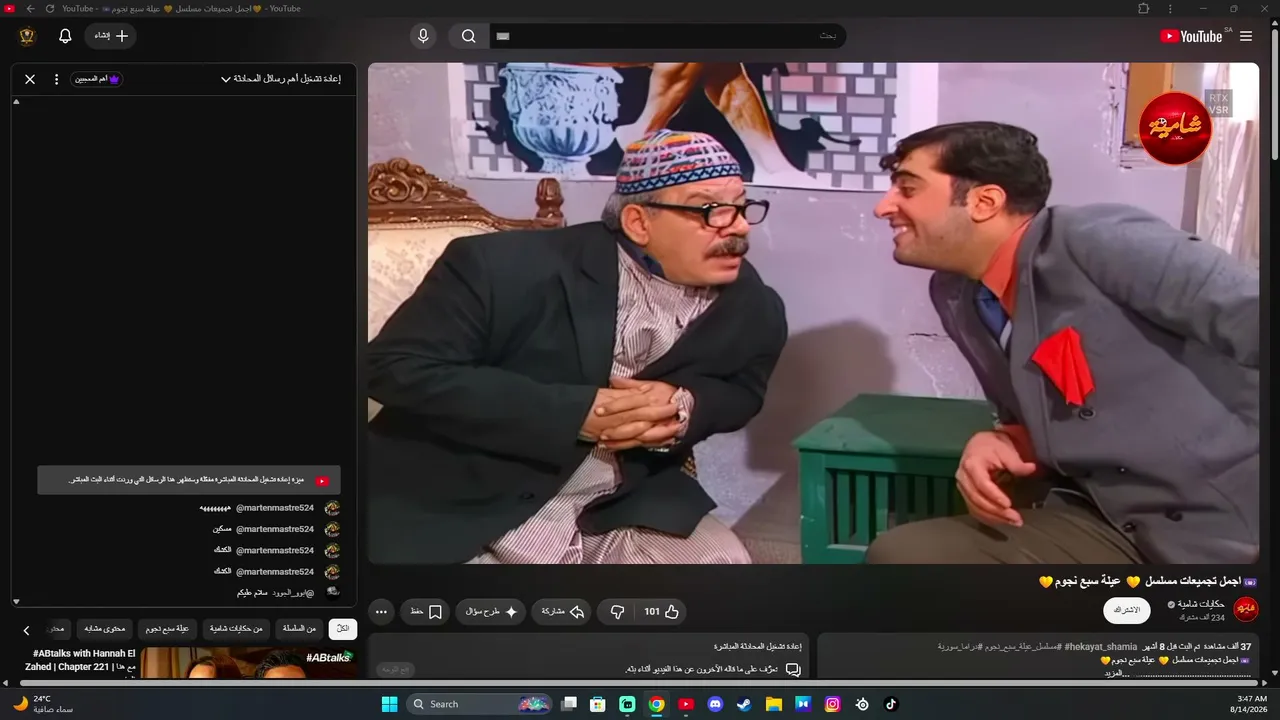Open Steam from the taskbar
1280x720 pixels.
tap(744, 704)
